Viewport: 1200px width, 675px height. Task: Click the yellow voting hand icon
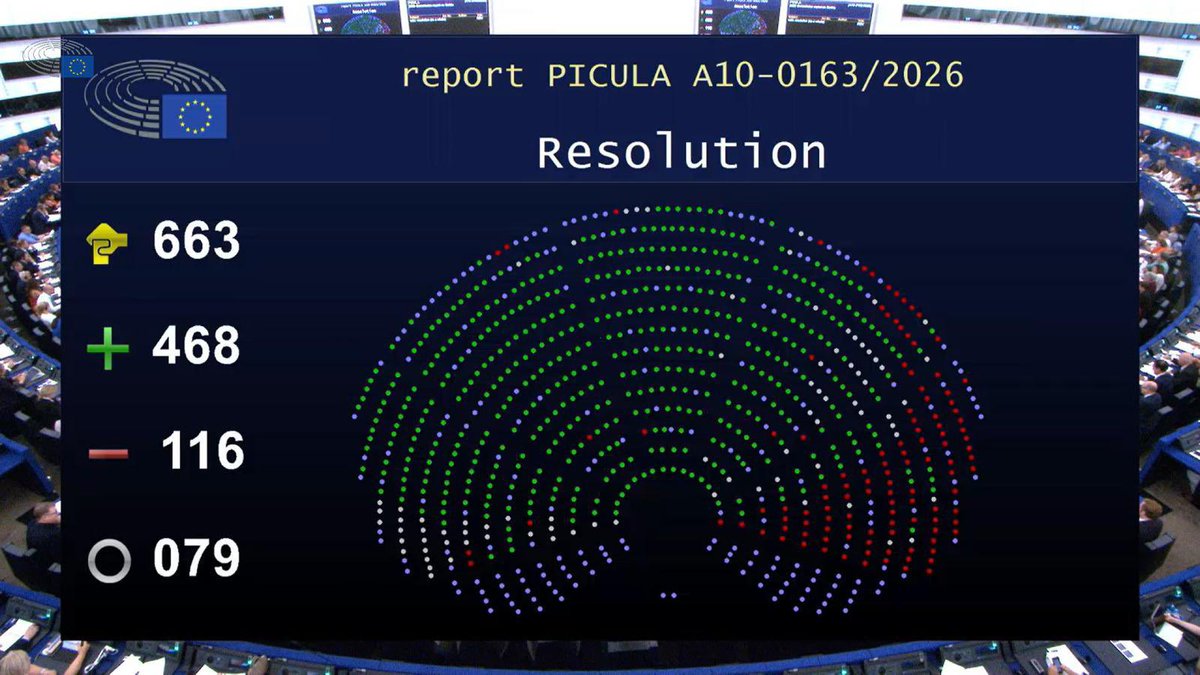tap(108, 243)
